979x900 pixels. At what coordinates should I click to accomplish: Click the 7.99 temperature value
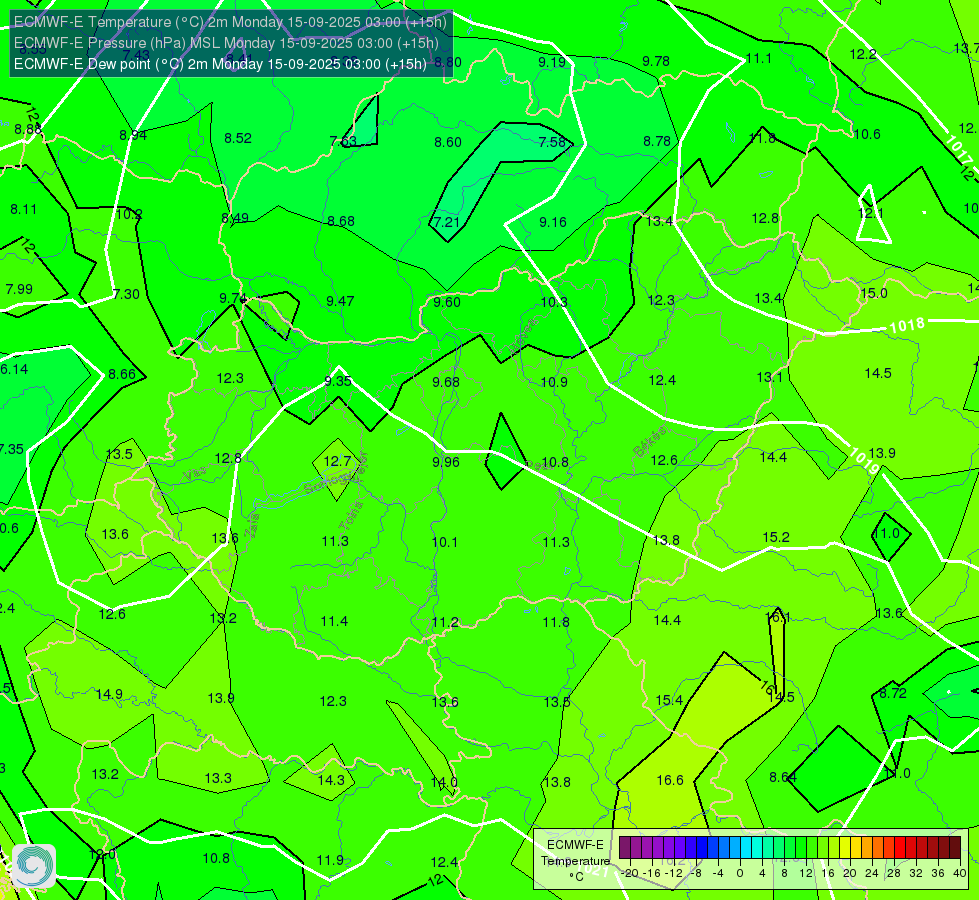(19, 289)
